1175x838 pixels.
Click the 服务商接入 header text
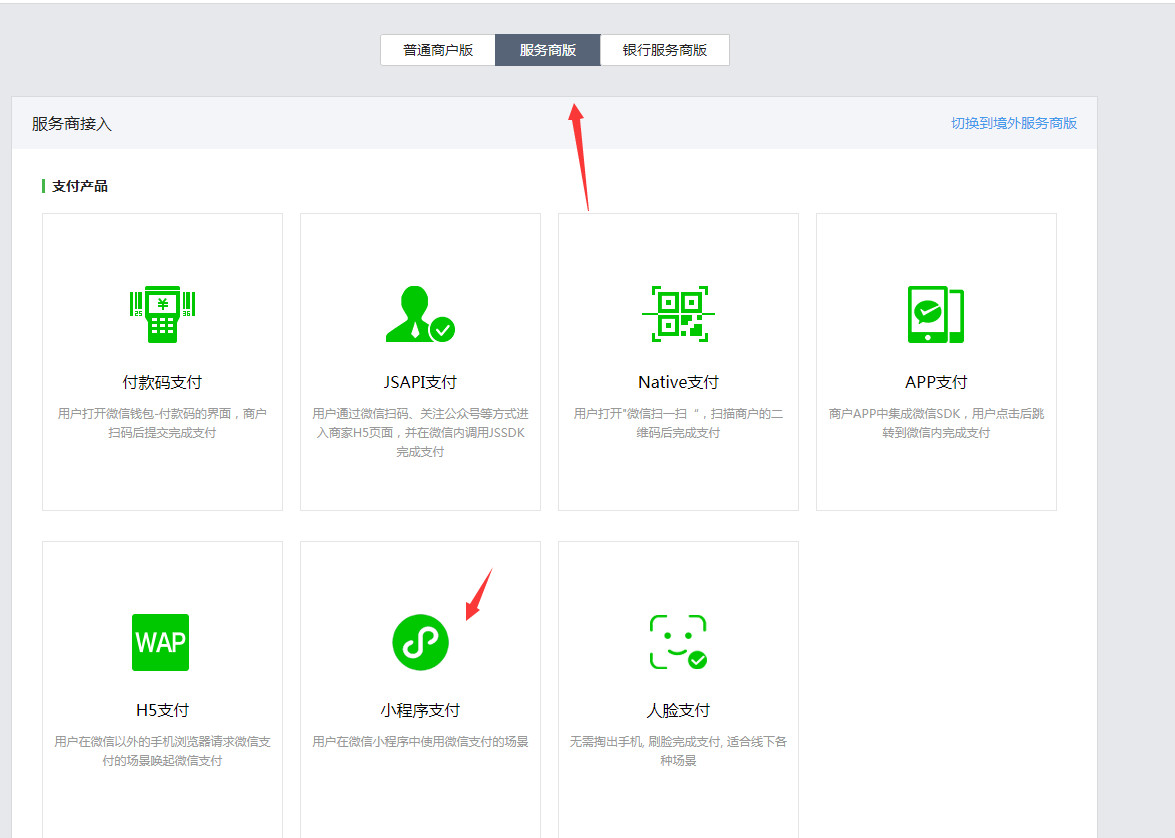tap(72, 124)
